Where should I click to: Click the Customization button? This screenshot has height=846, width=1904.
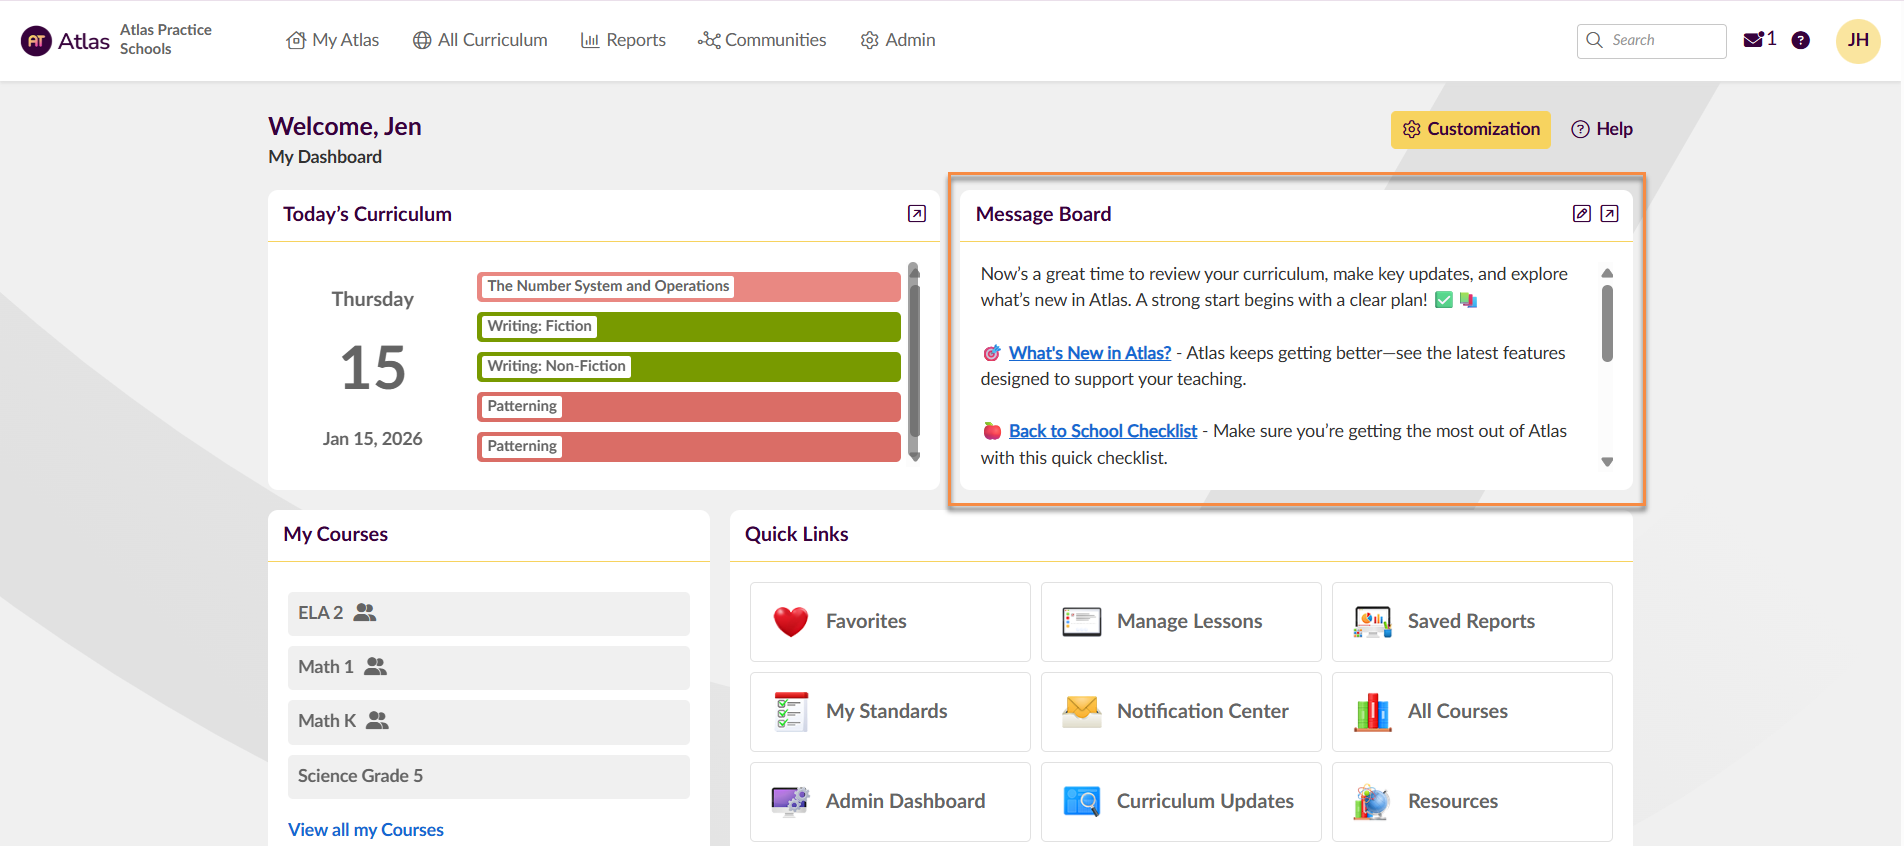coord(1470,129)
